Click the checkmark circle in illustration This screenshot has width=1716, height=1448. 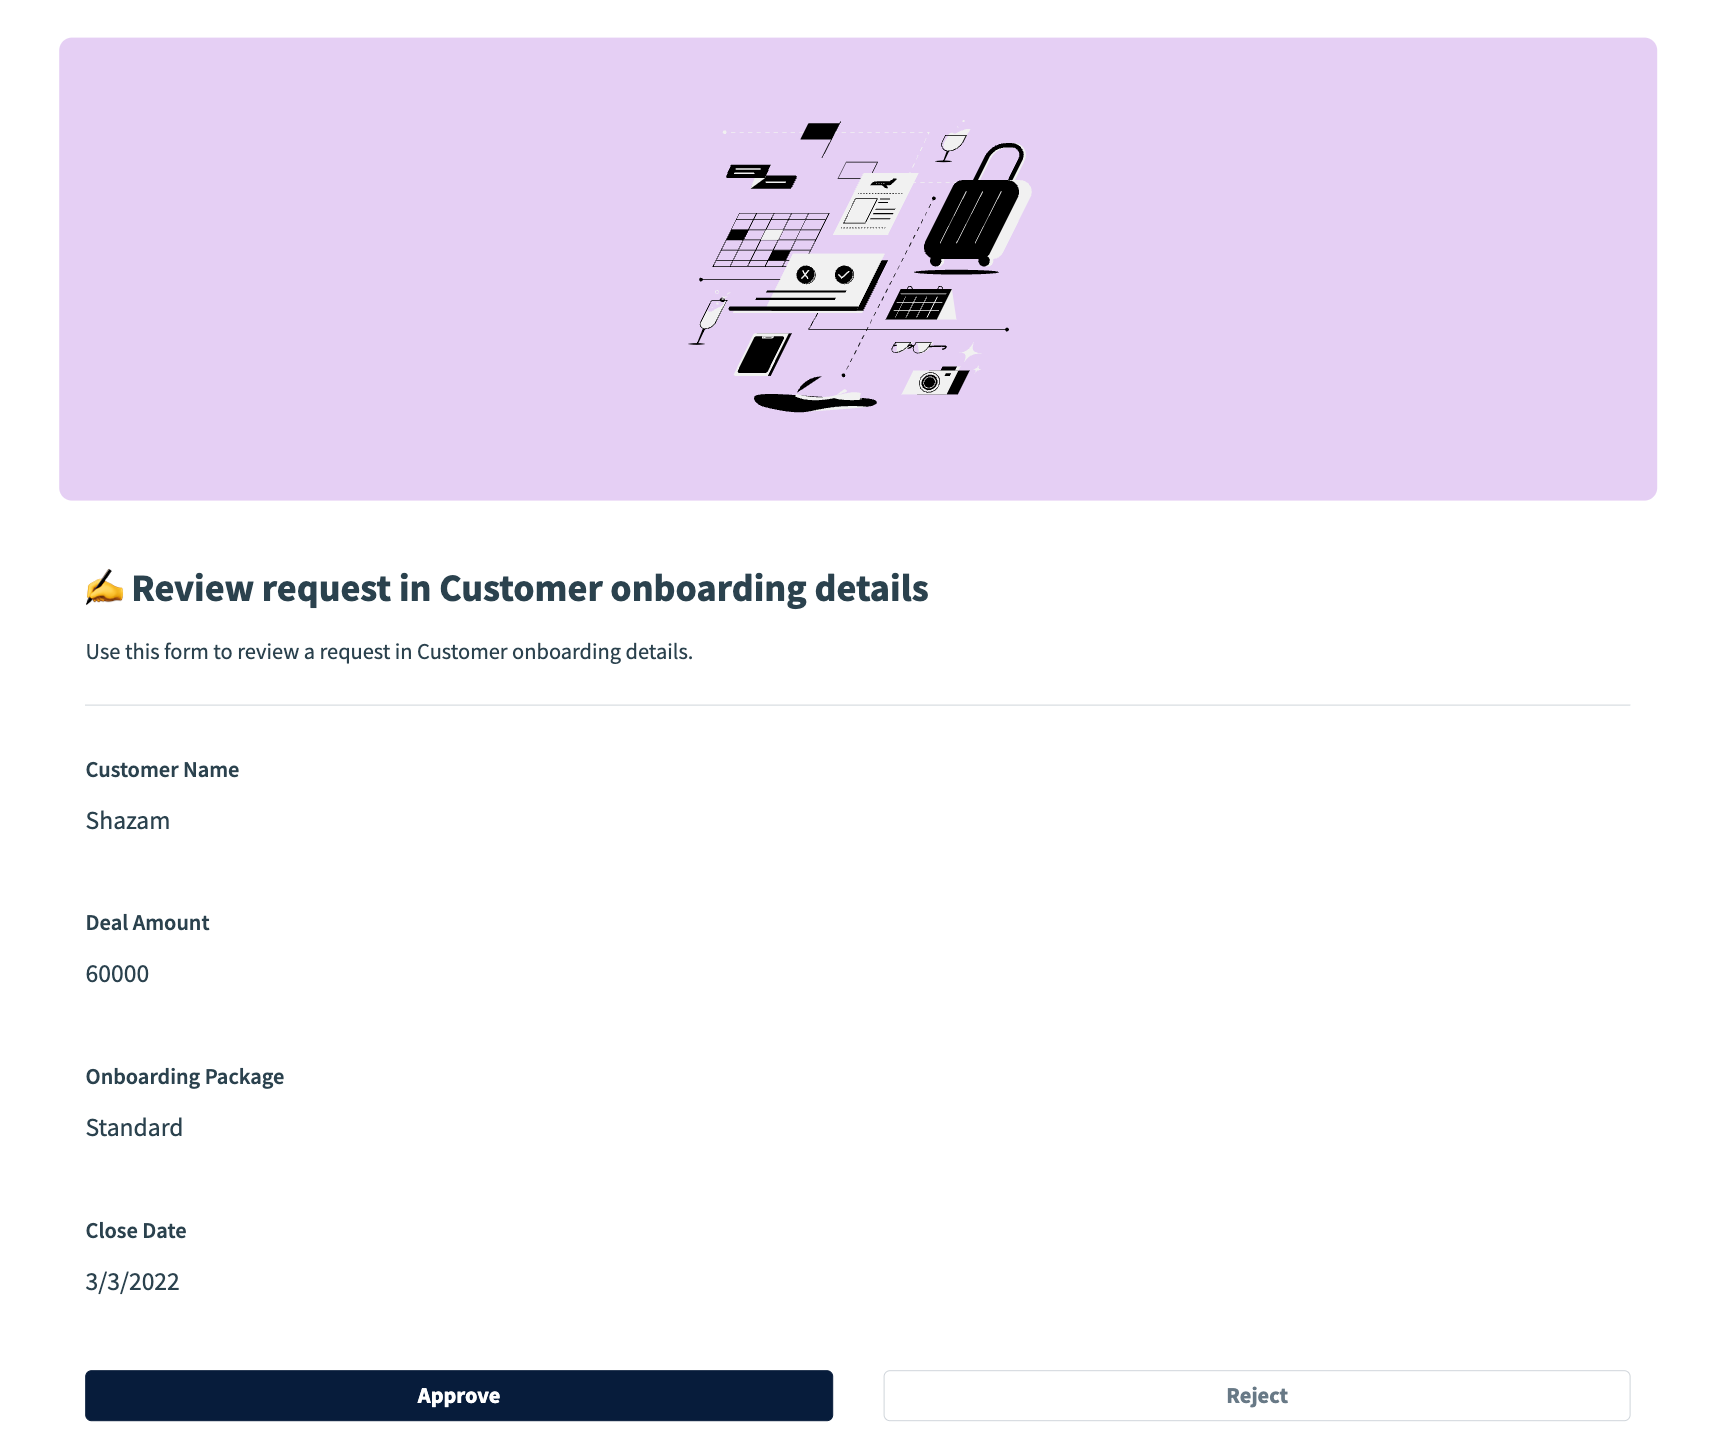(x=844, y=274)
